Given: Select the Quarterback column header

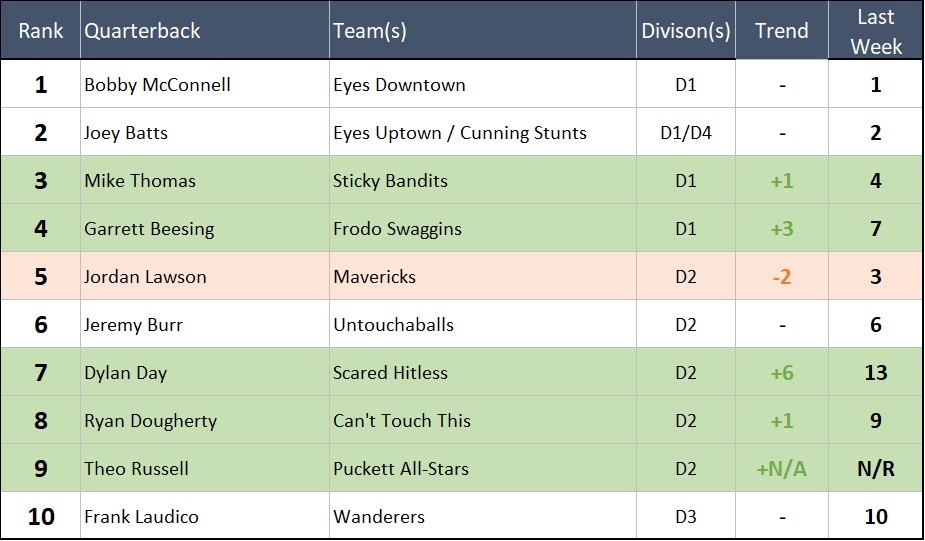Looking at the screenshot, I should click(142, 31).
